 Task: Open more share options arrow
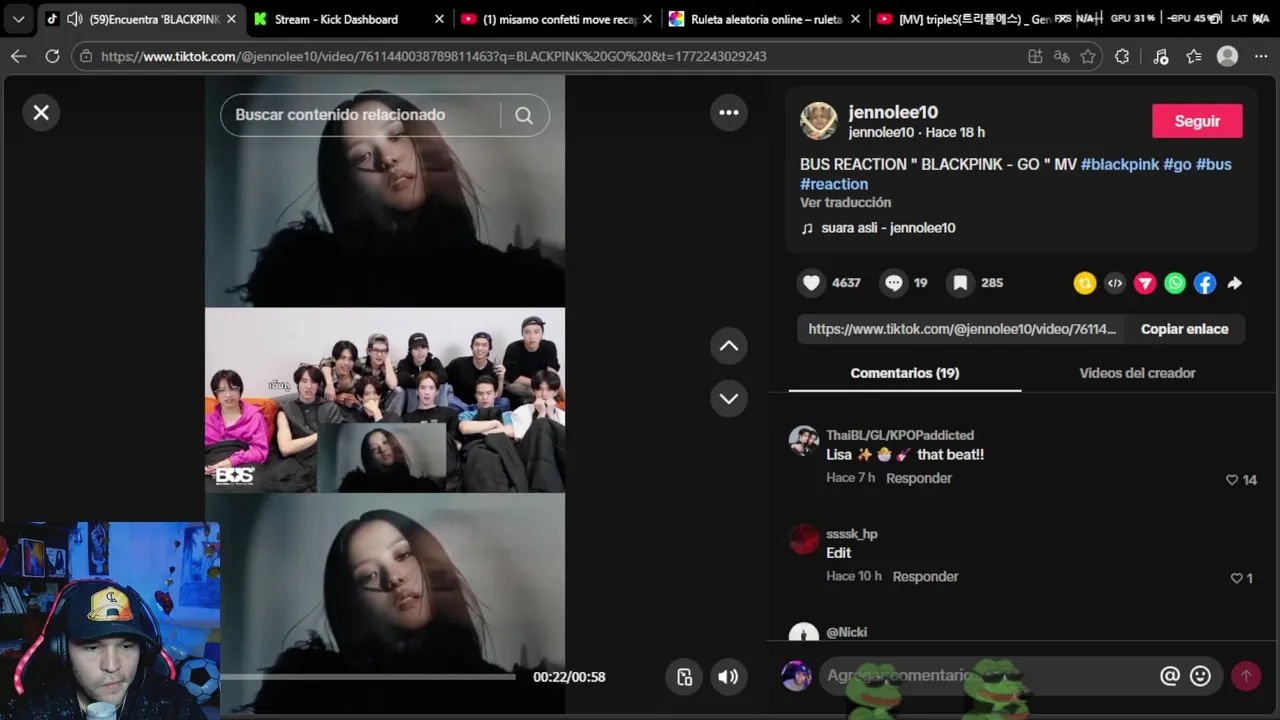coord(1235,283)
